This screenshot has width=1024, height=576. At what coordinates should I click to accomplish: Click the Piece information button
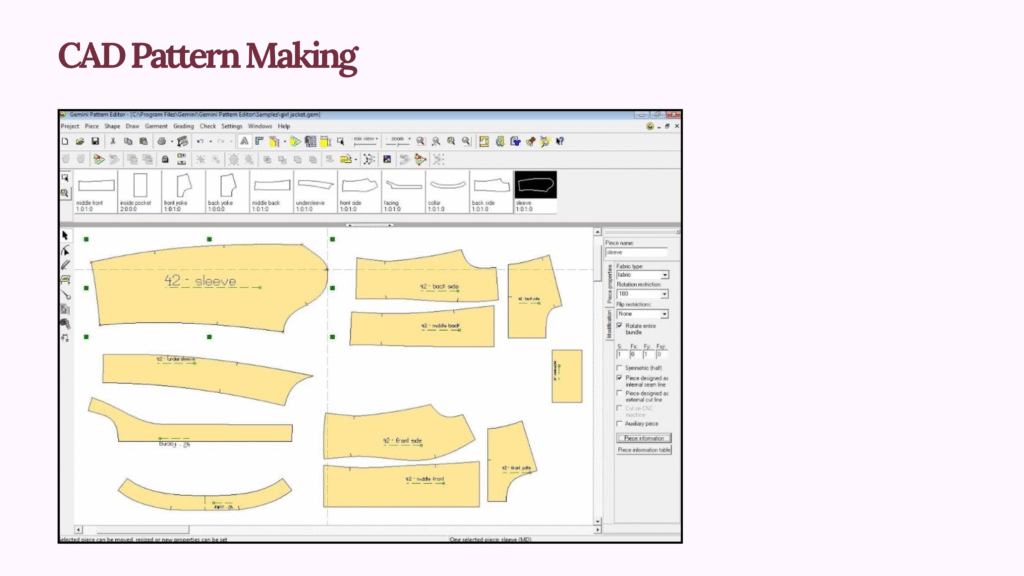coord(643,438)
